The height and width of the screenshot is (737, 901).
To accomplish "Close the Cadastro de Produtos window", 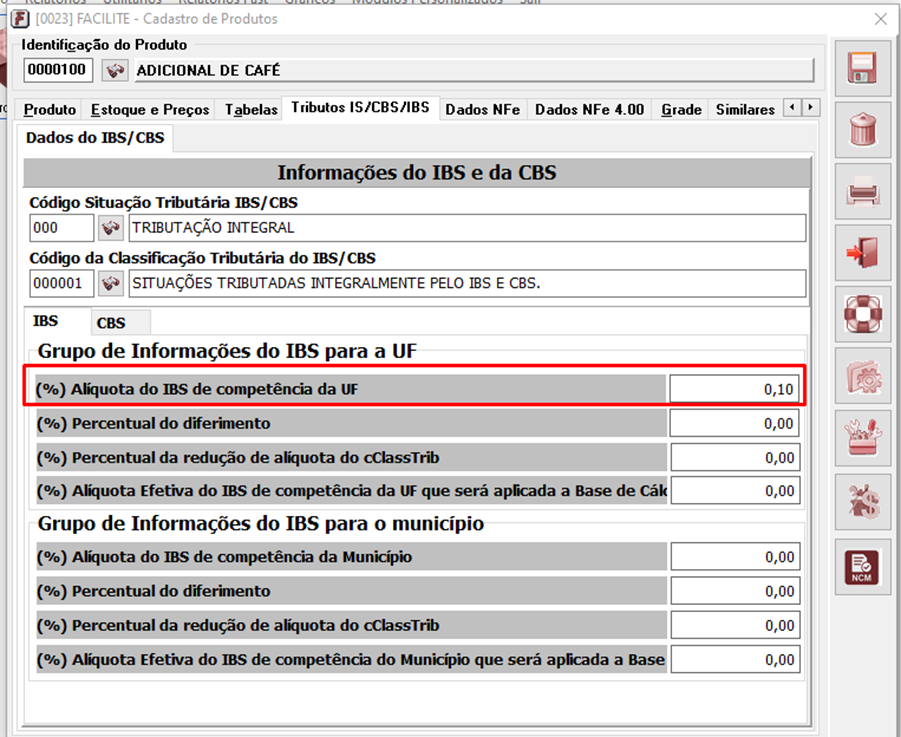I will click(x=881, y=19).
